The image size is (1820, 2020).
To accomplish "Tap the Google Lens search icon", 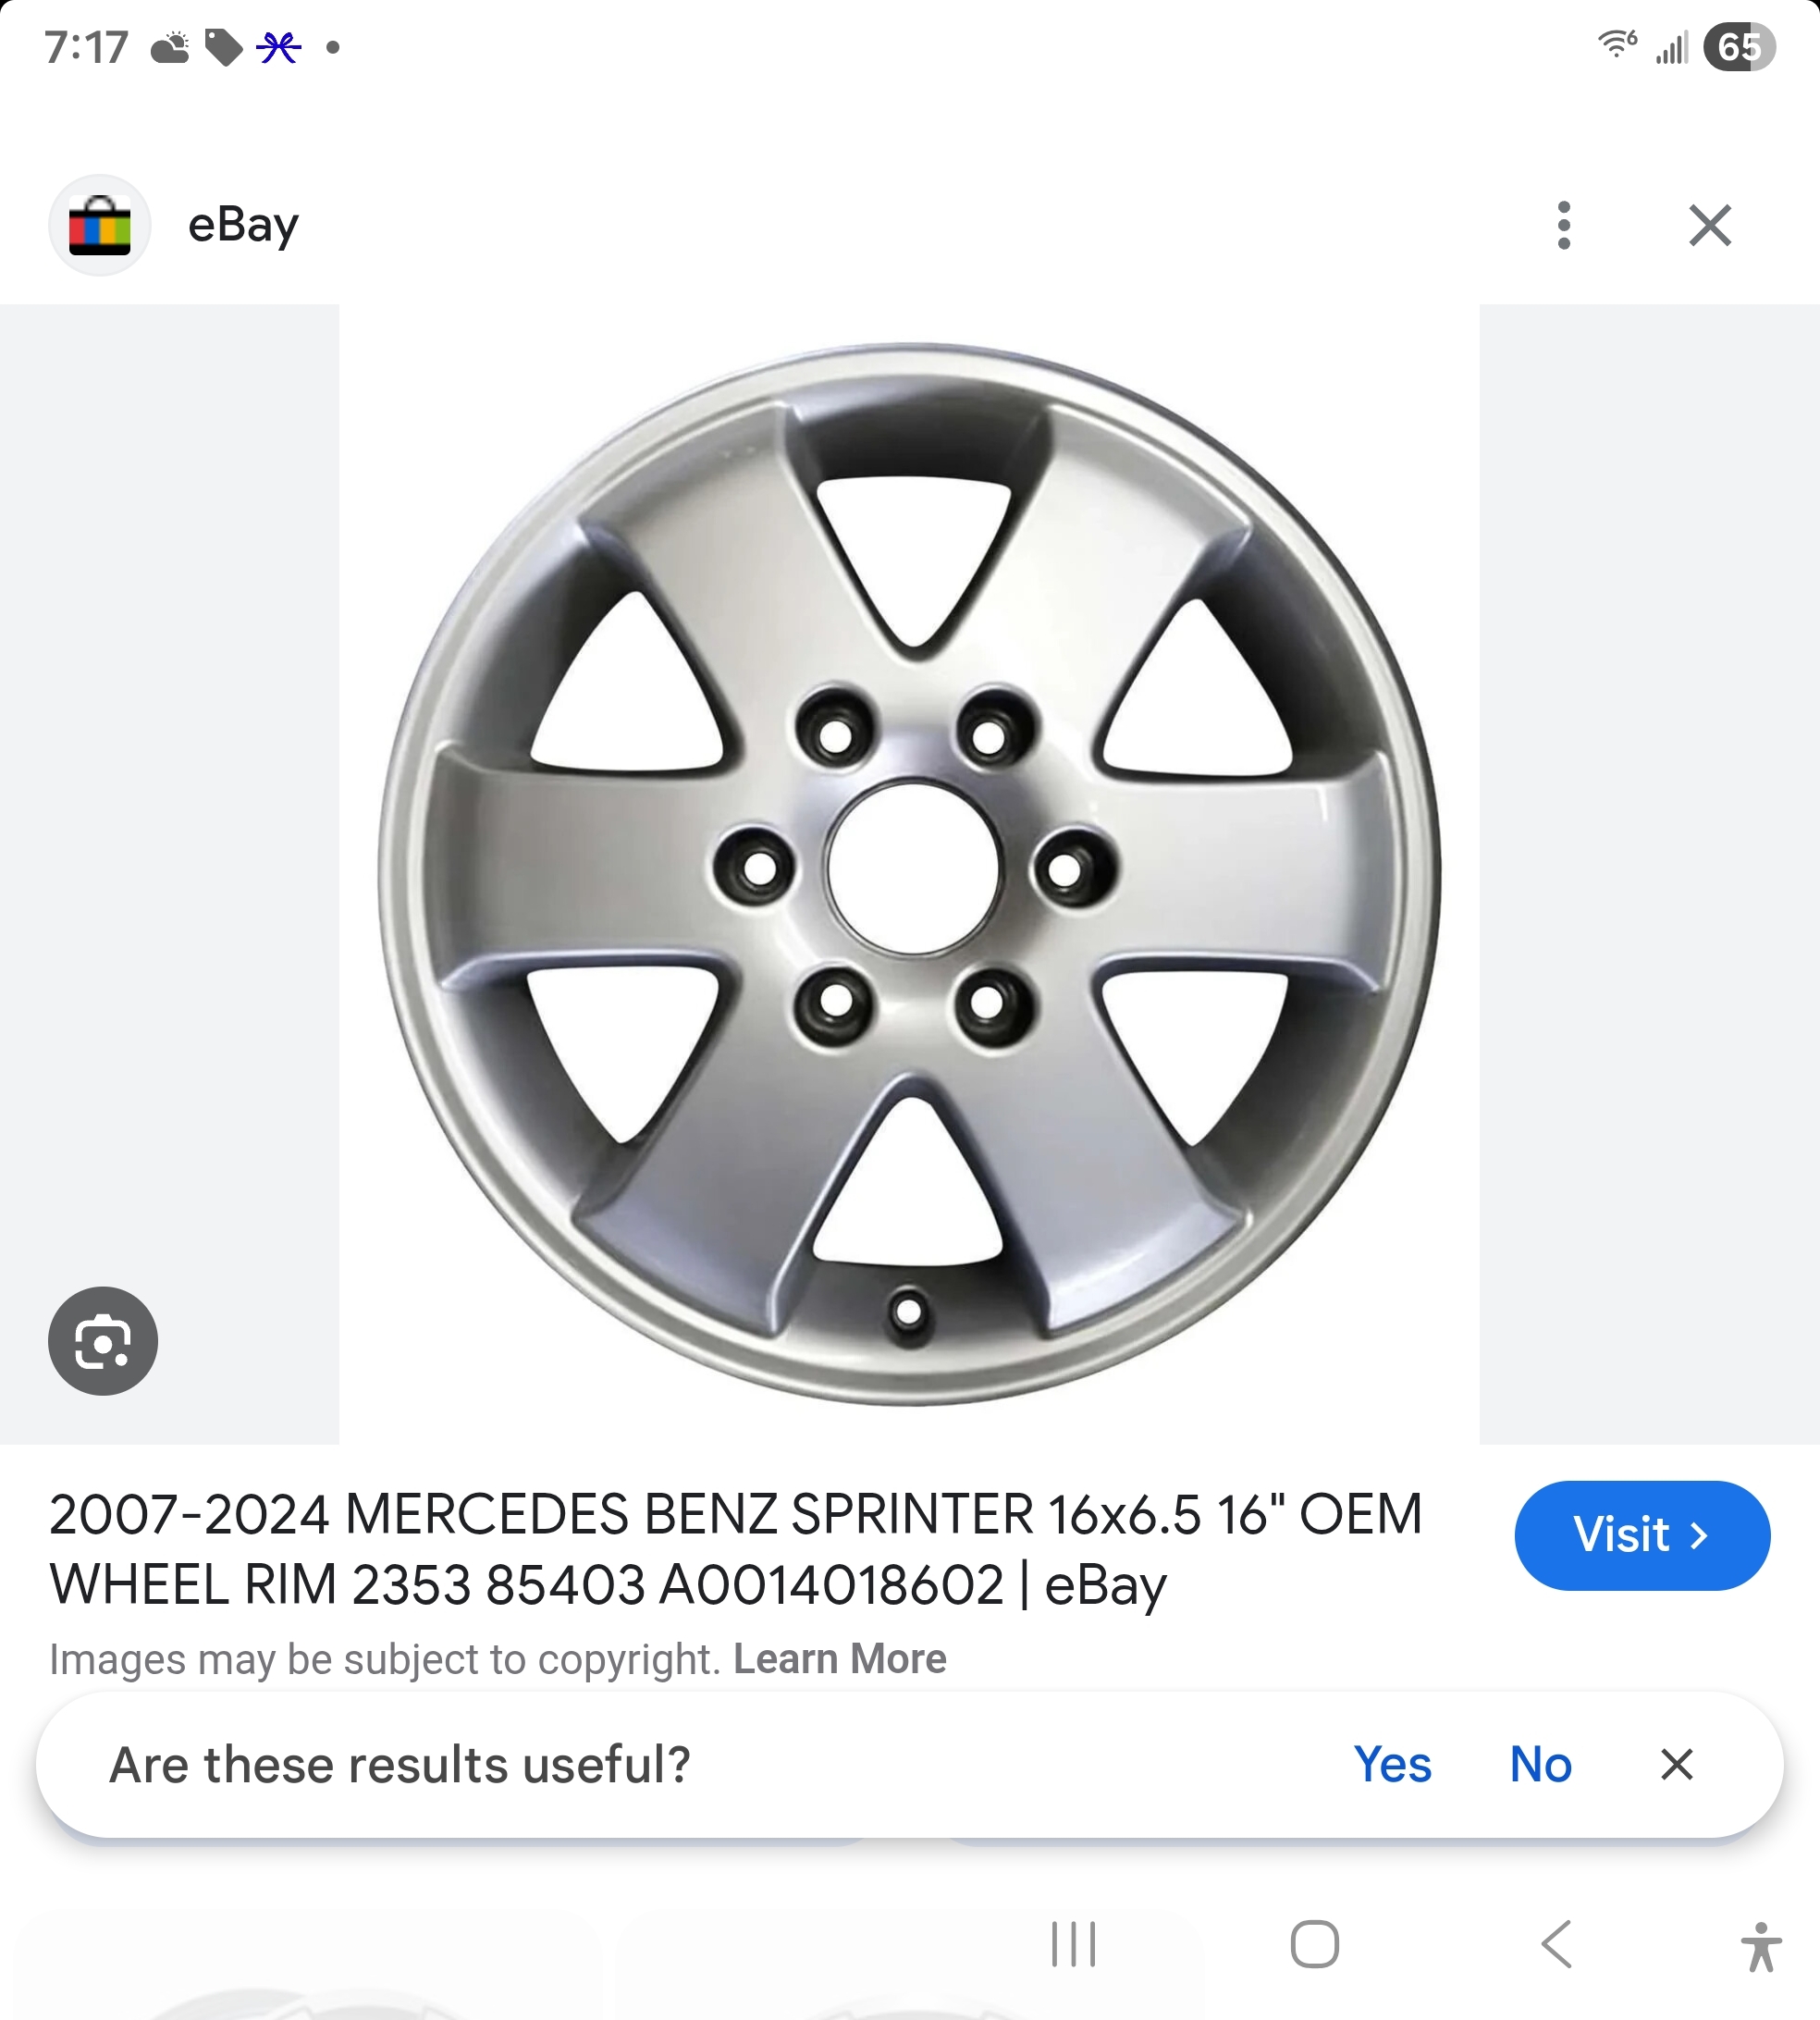I will pos(103,1341).
